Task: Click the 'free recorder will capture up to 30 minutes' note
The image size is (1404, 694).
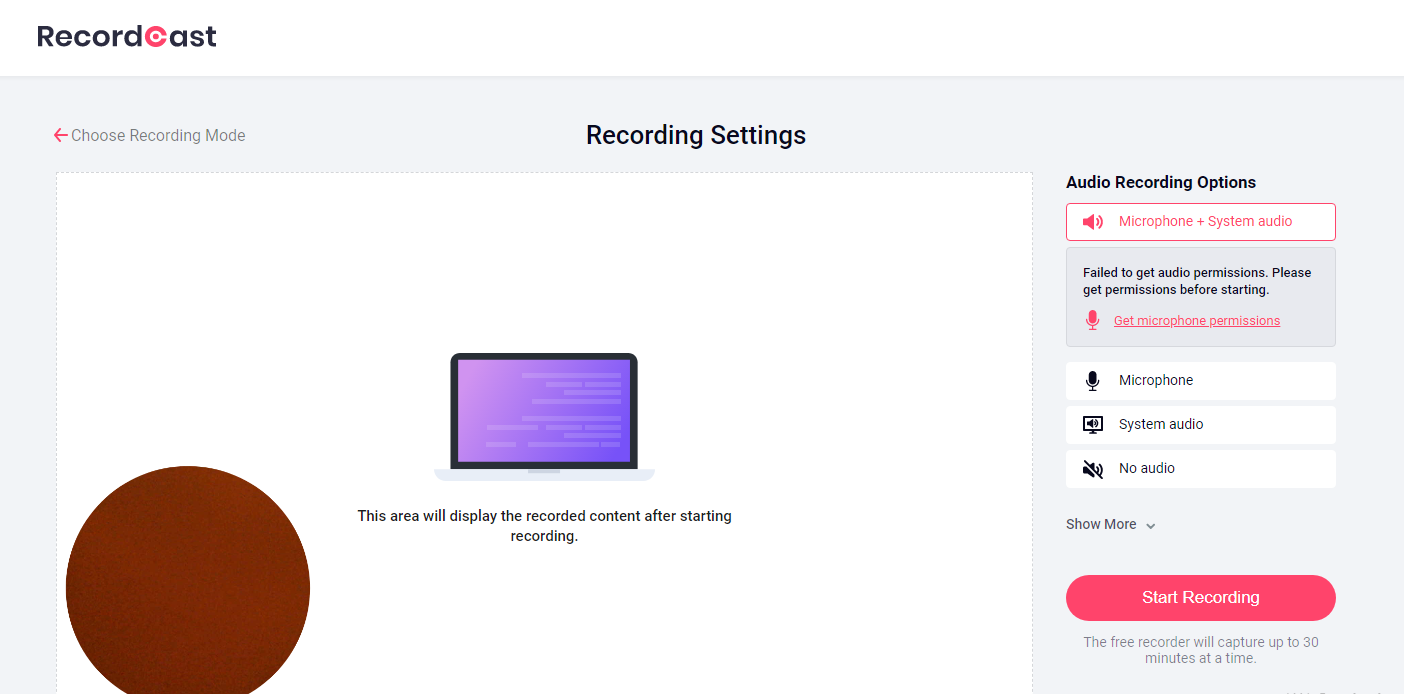Action: pyautogui.click(x=1201, y=650)
